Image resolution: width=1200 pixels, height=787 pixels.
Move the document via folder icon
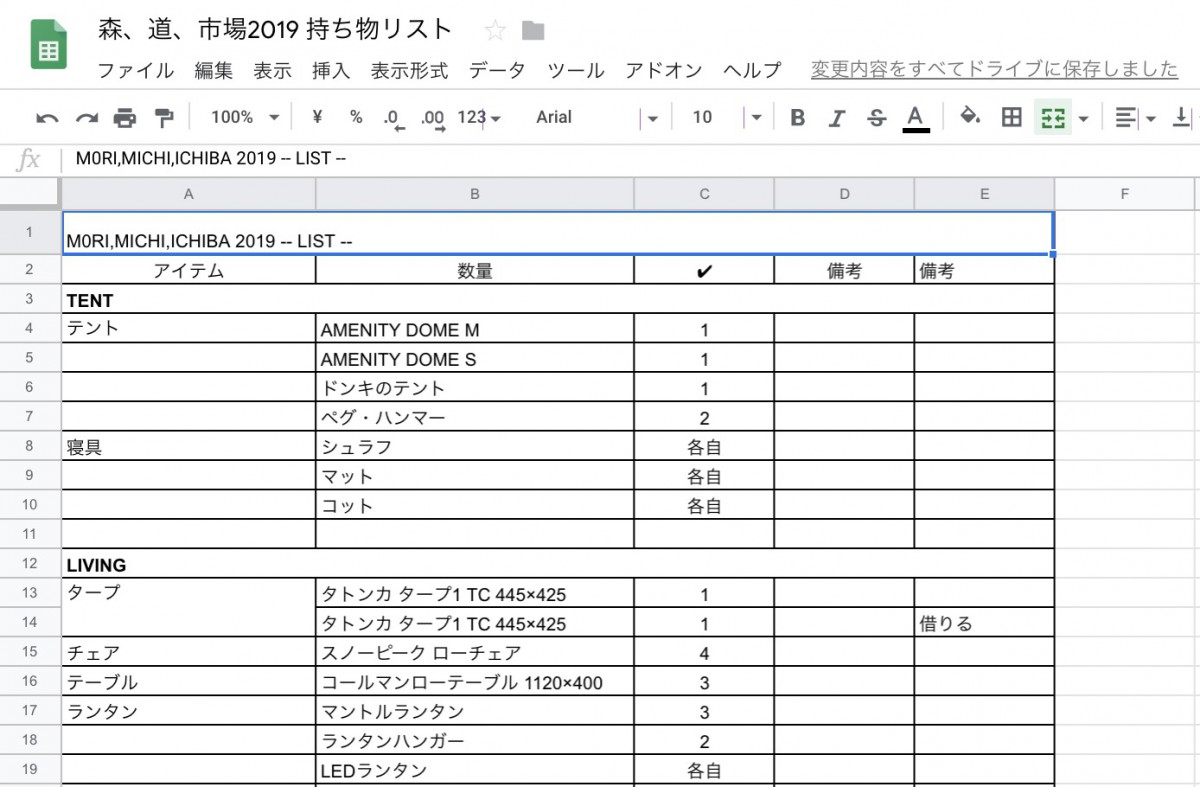[x=533, y=31]
